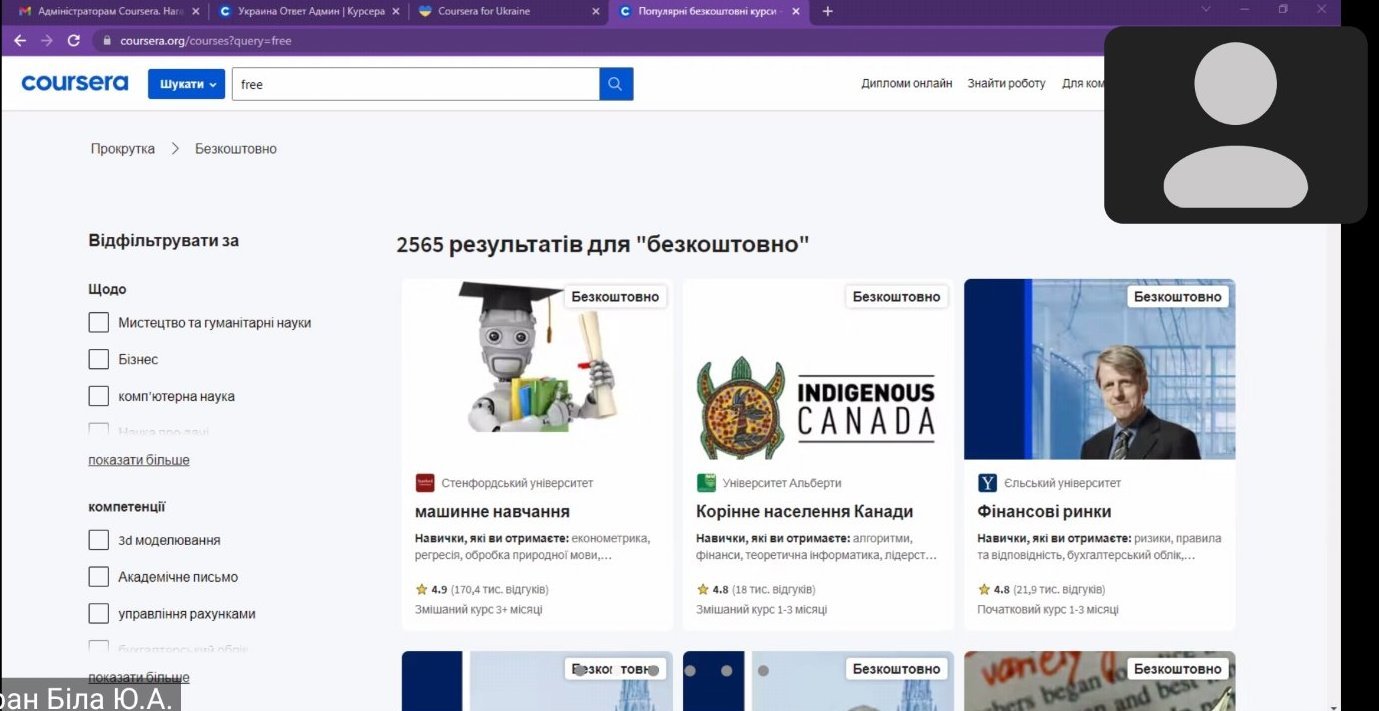Click the browser forward arrow
1379x711 pixels.
(47, 41)
